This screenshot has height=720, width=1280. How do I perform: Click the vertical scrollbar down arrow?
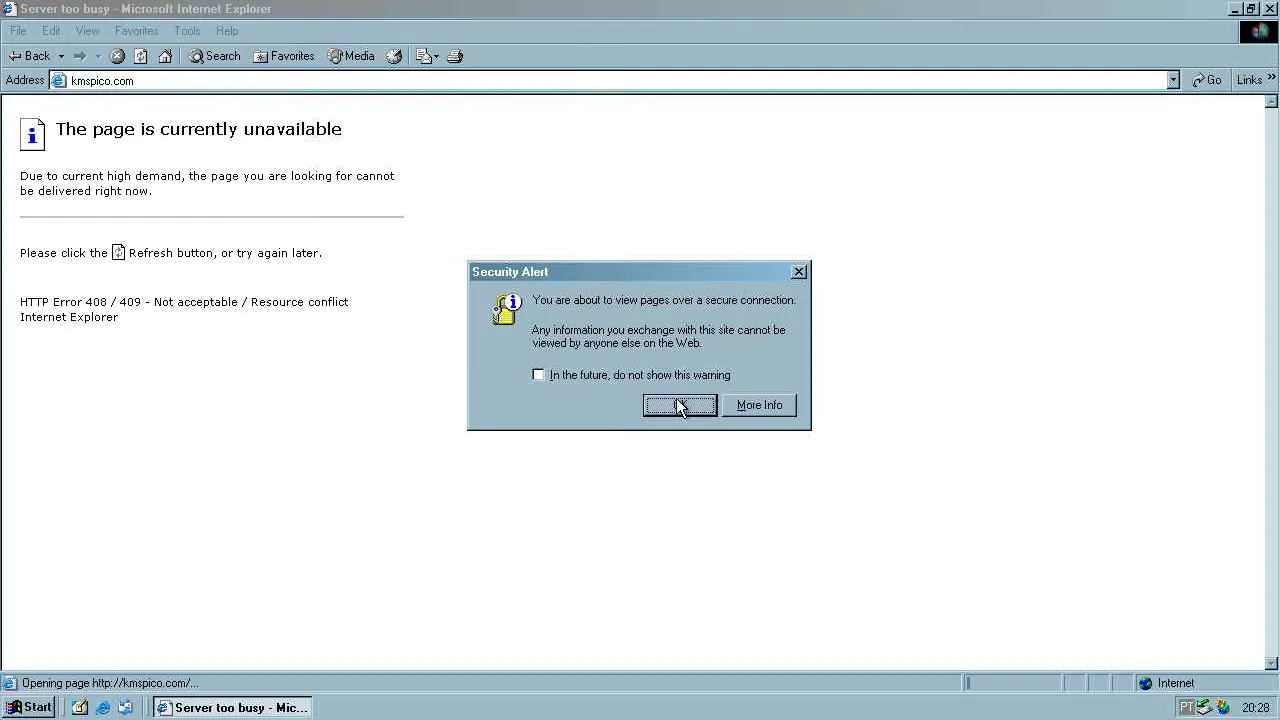point(1272,663)
